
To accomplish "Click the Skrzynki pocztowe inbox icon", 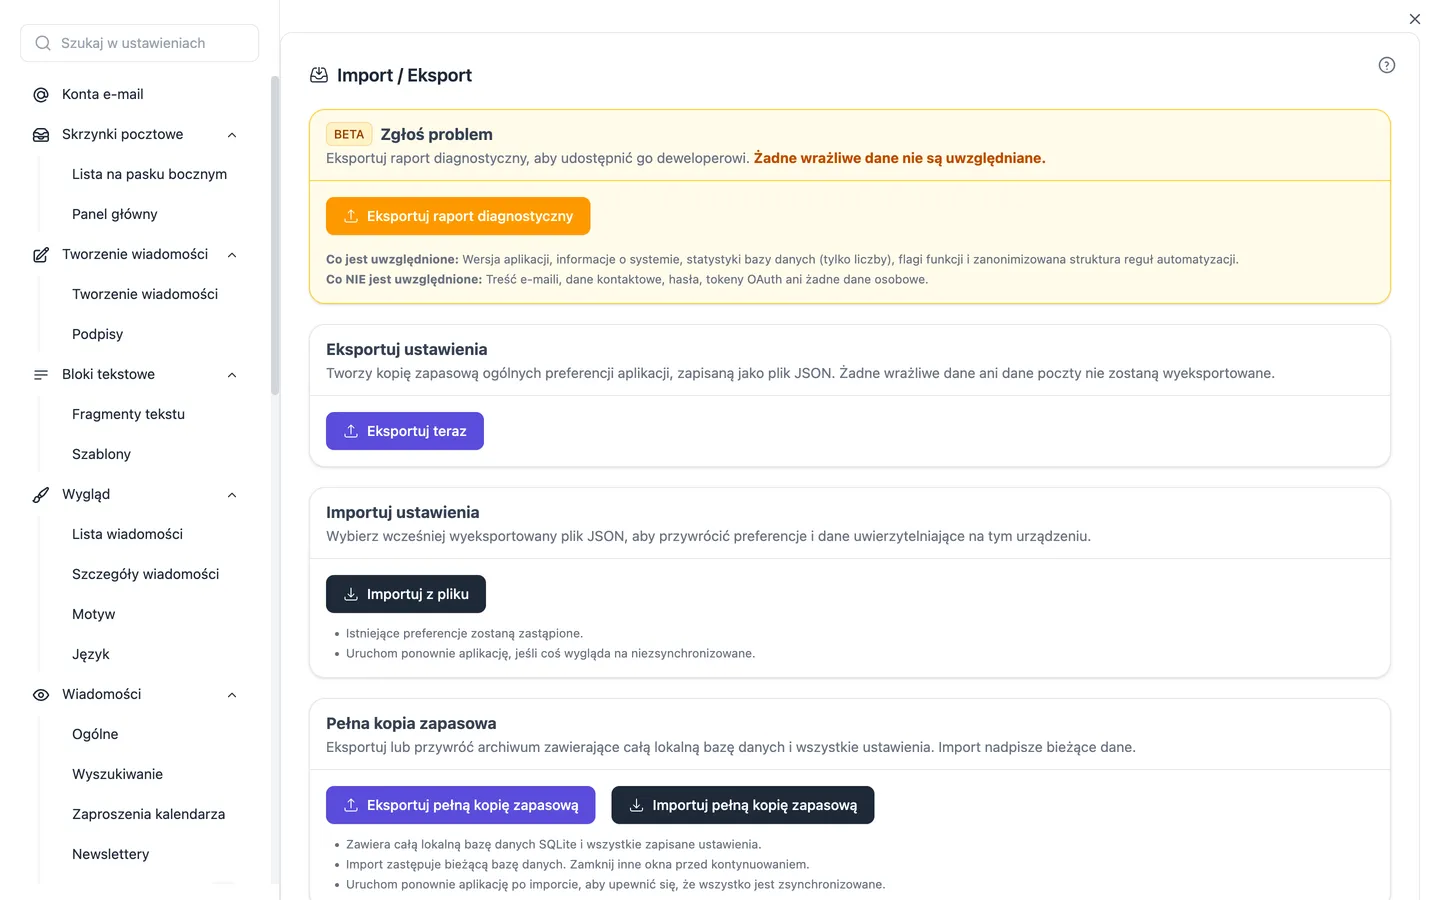I will pos(41,134).
